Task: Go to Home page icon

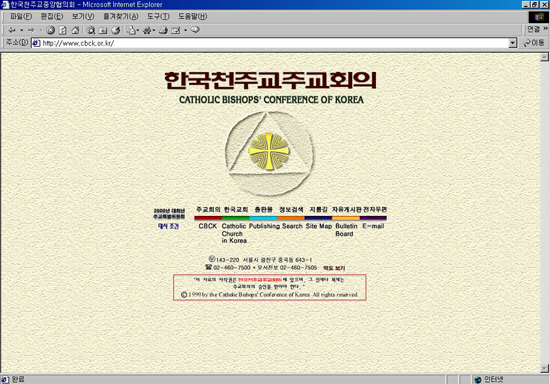Action: (75, 31)
